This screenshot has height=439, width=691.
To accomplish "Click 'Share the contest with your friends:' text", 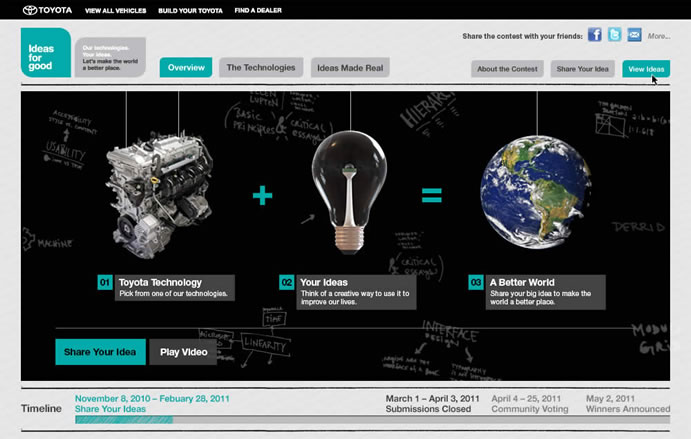I will 523,36.
